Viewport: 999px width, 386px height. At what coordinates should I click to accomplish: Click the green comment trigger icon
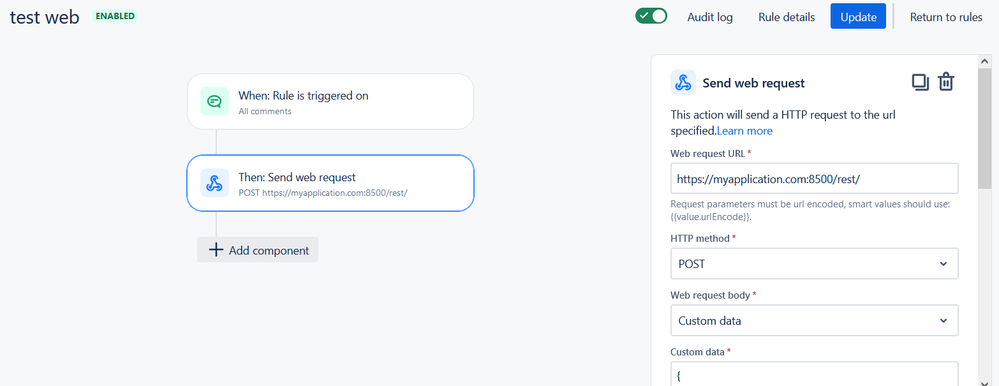(x=215, y=101)
